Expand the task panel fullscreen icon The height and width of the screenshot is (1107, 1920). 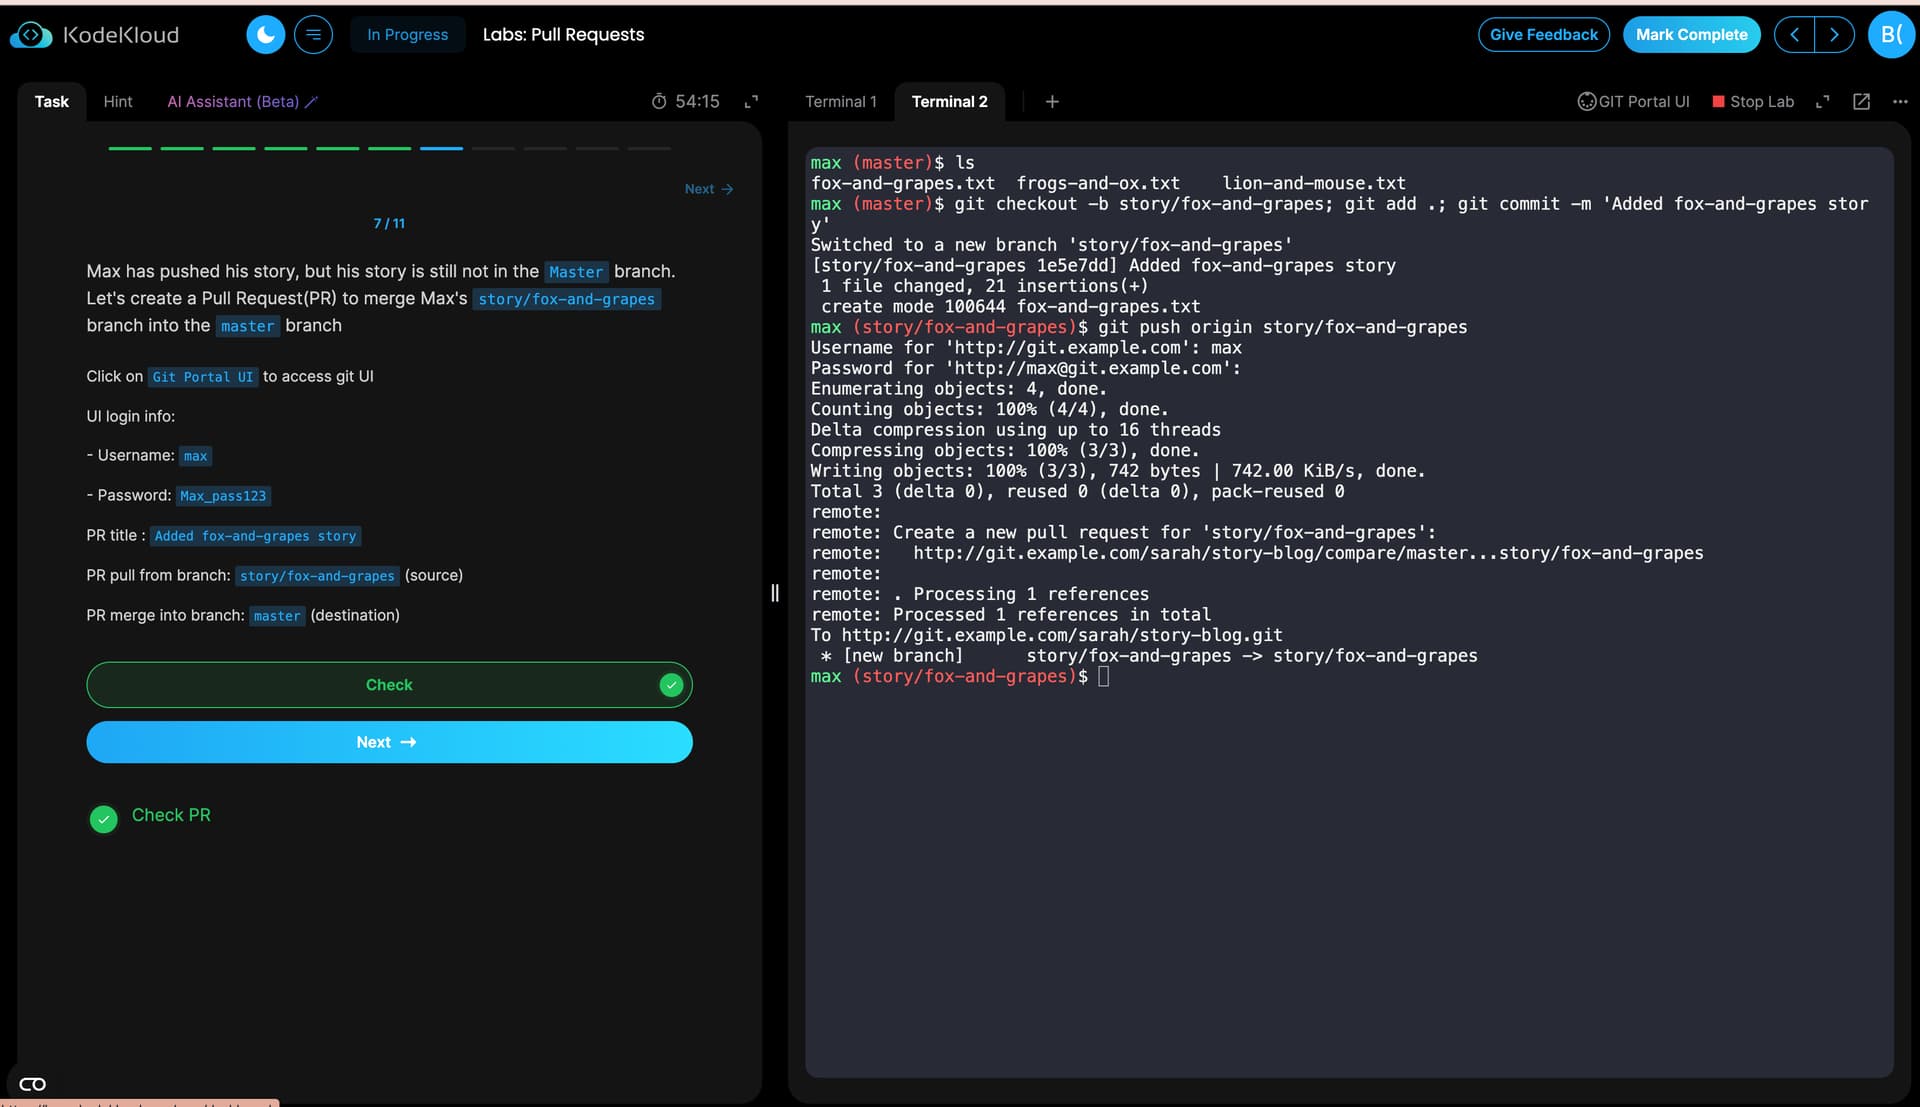(751, 101)
